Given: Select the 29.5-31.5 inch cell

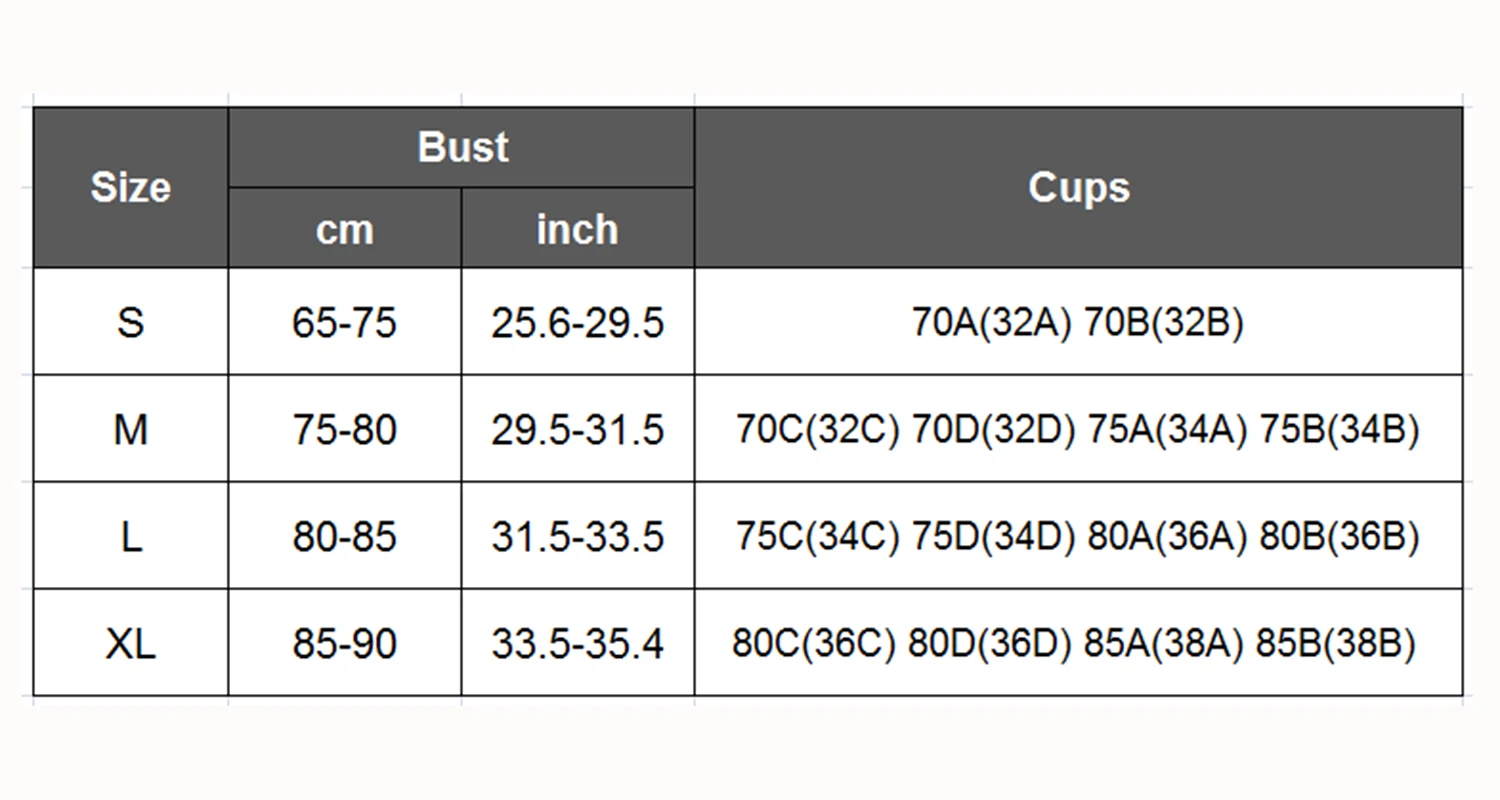Looking at the screenshot, I should coord(578,429).
